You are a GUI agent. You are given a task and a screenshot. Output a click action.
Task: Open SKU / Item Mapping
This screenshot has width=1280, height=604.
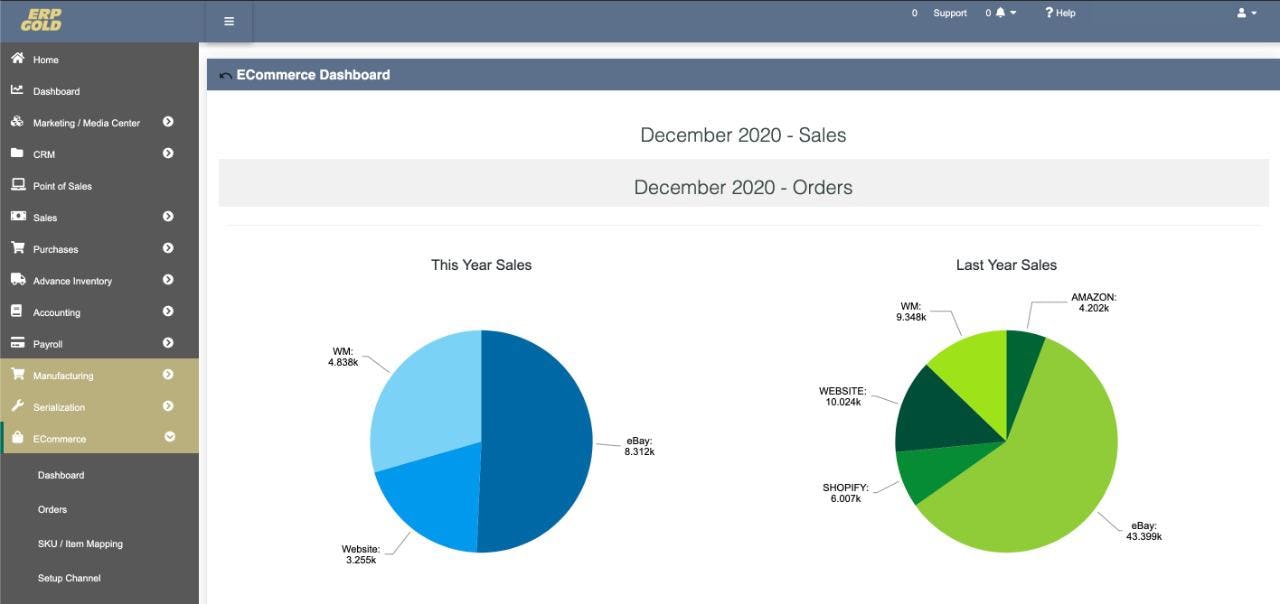pos(79,543)
